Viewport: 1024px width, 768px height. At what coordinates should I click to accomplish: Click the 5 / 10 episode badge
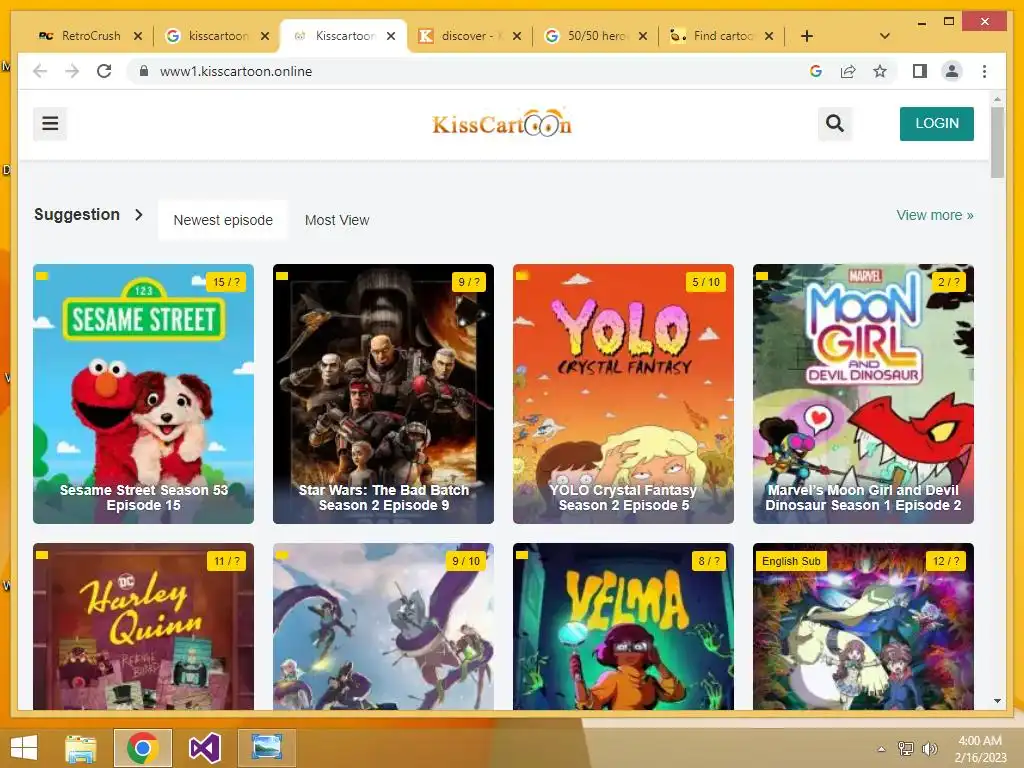pyautogui.click(x=706, y=282)
